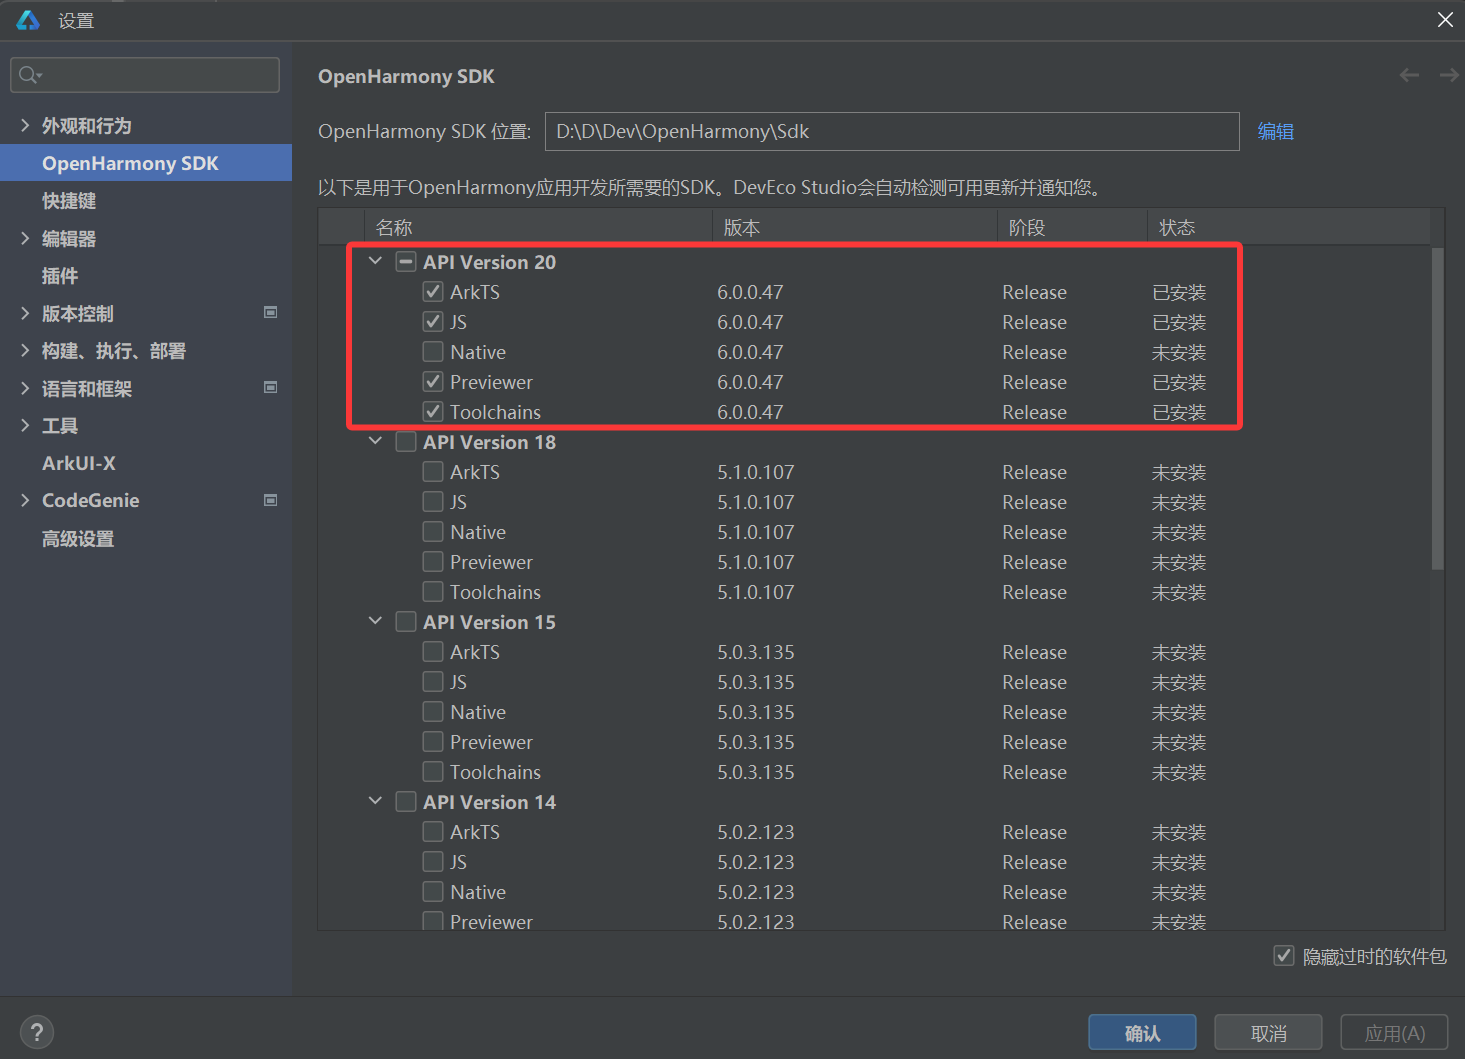Select the ArkTS 5.0.2.123 row name

475,832
